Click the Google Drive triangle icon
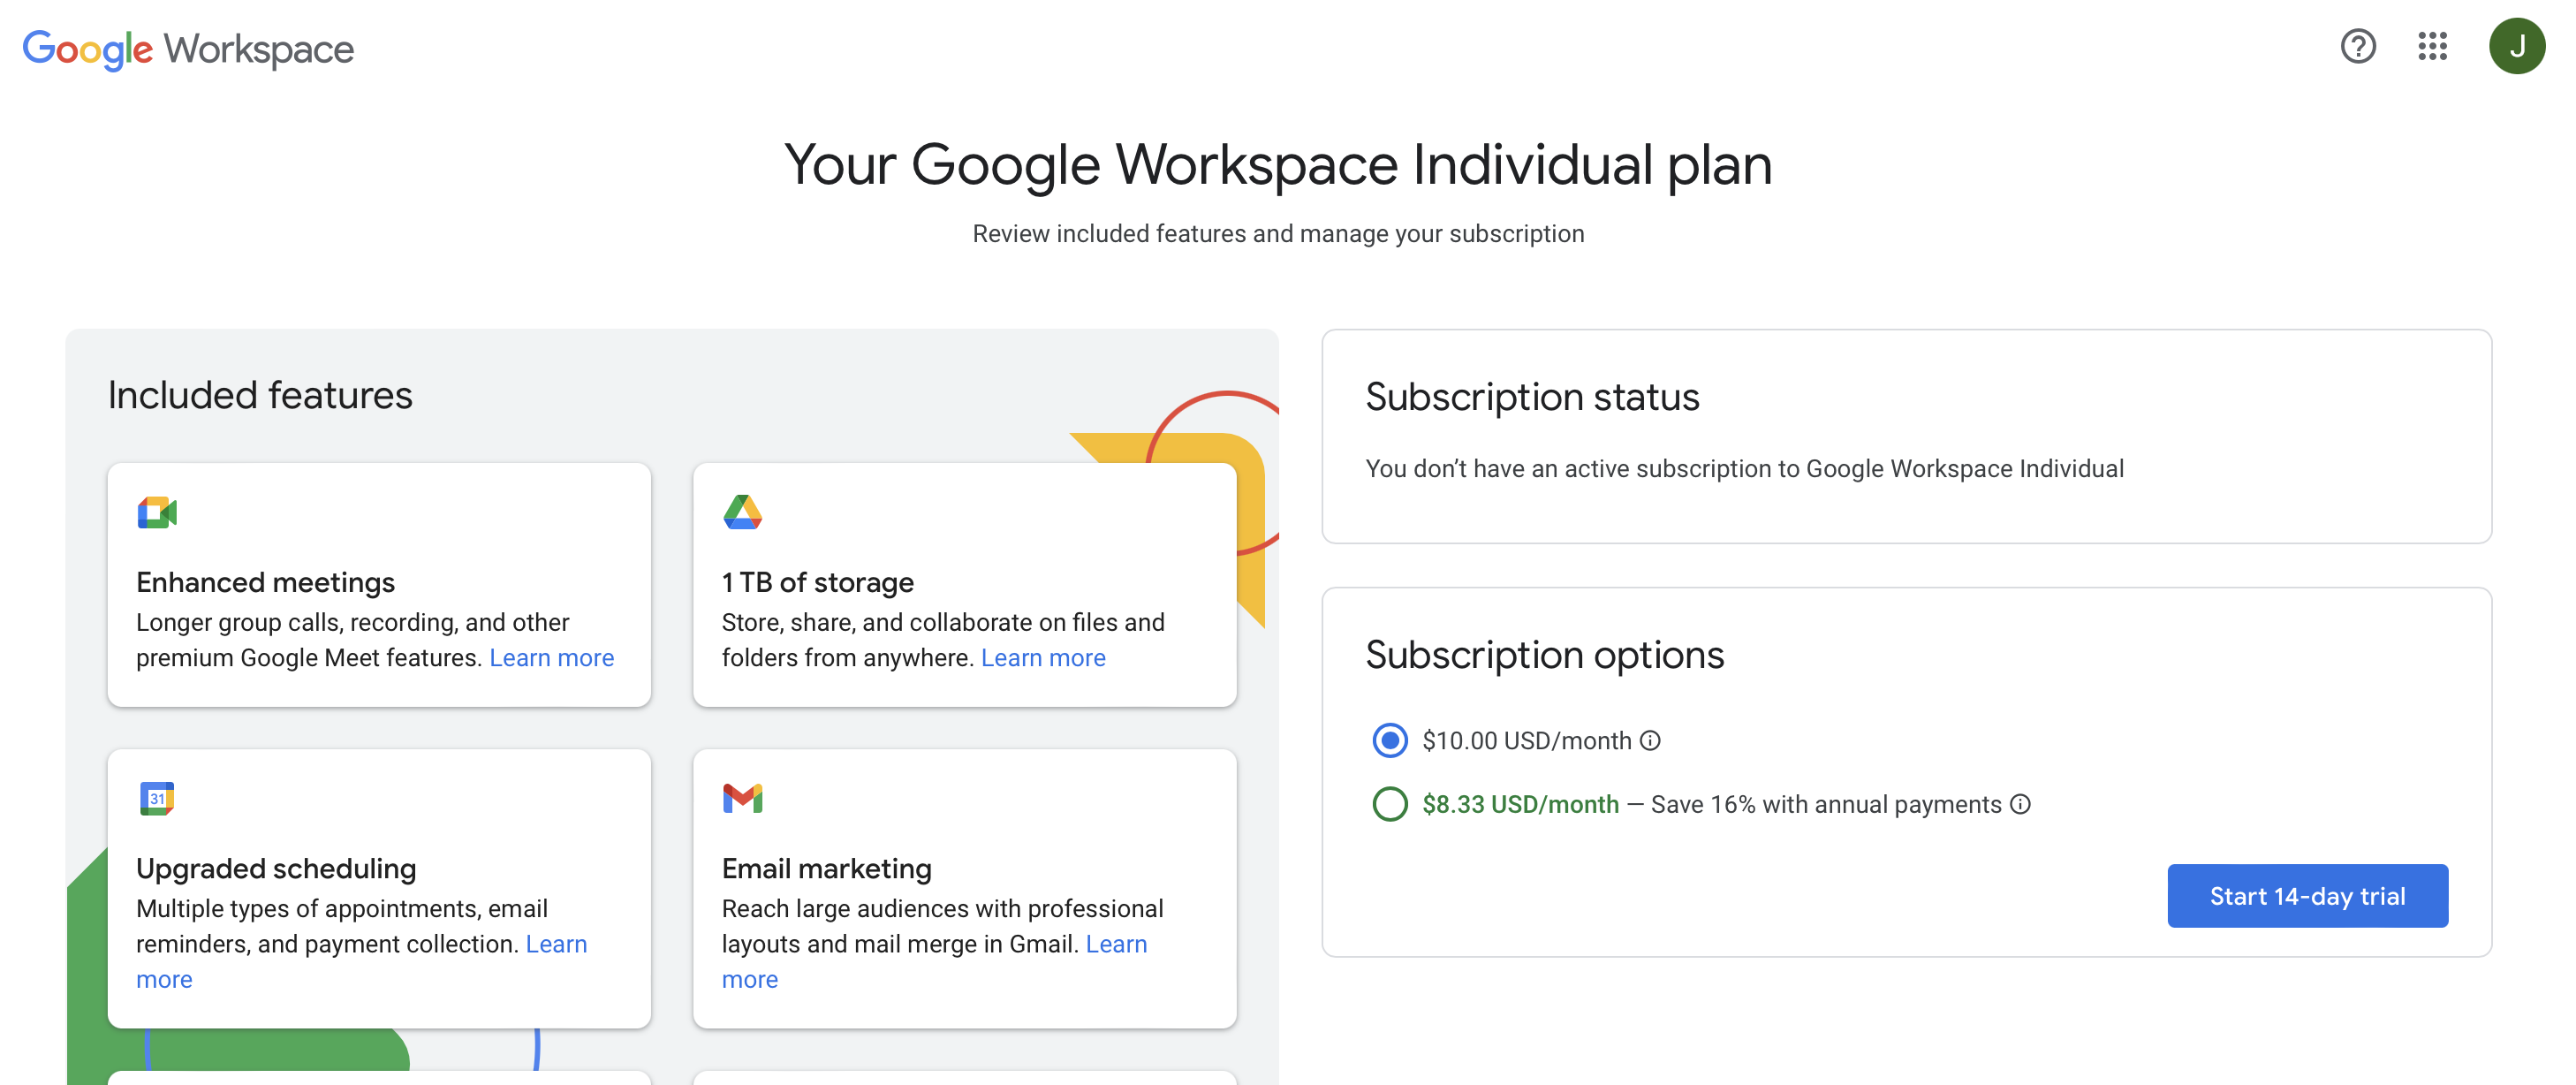 coord(742,512)
